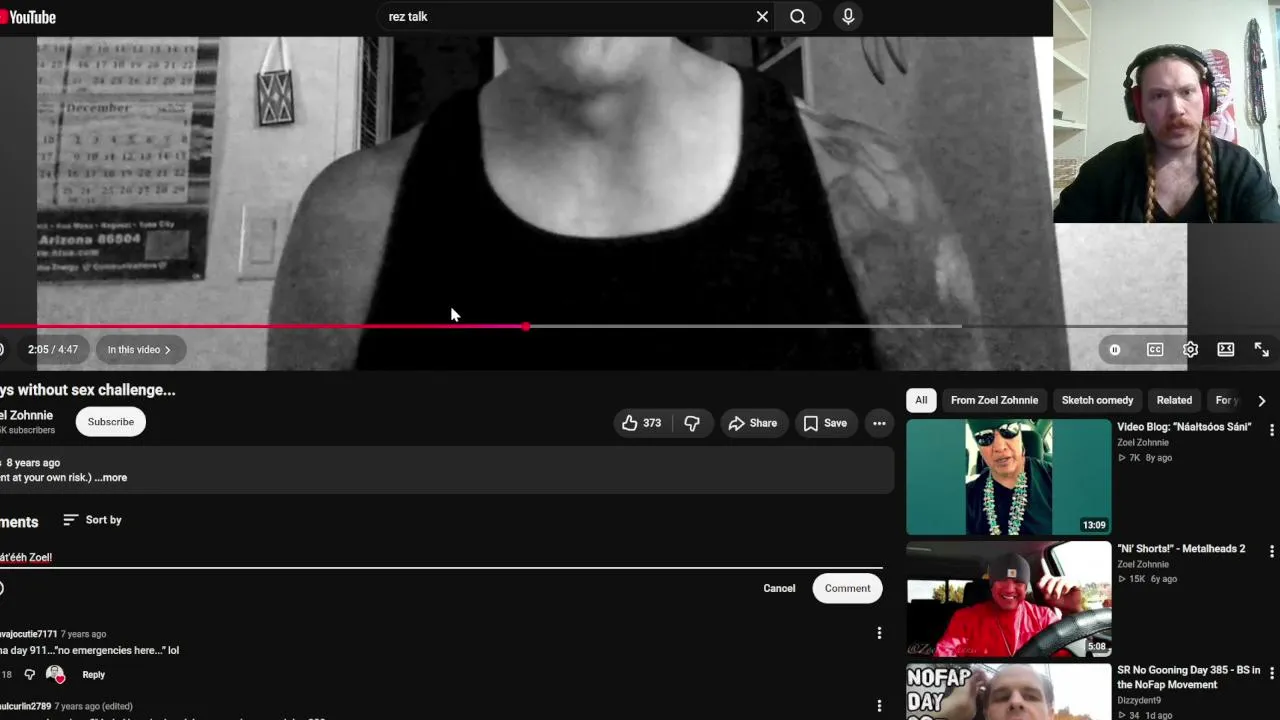Open menu for 'Metalheads 2' video

pos(1272,552)
